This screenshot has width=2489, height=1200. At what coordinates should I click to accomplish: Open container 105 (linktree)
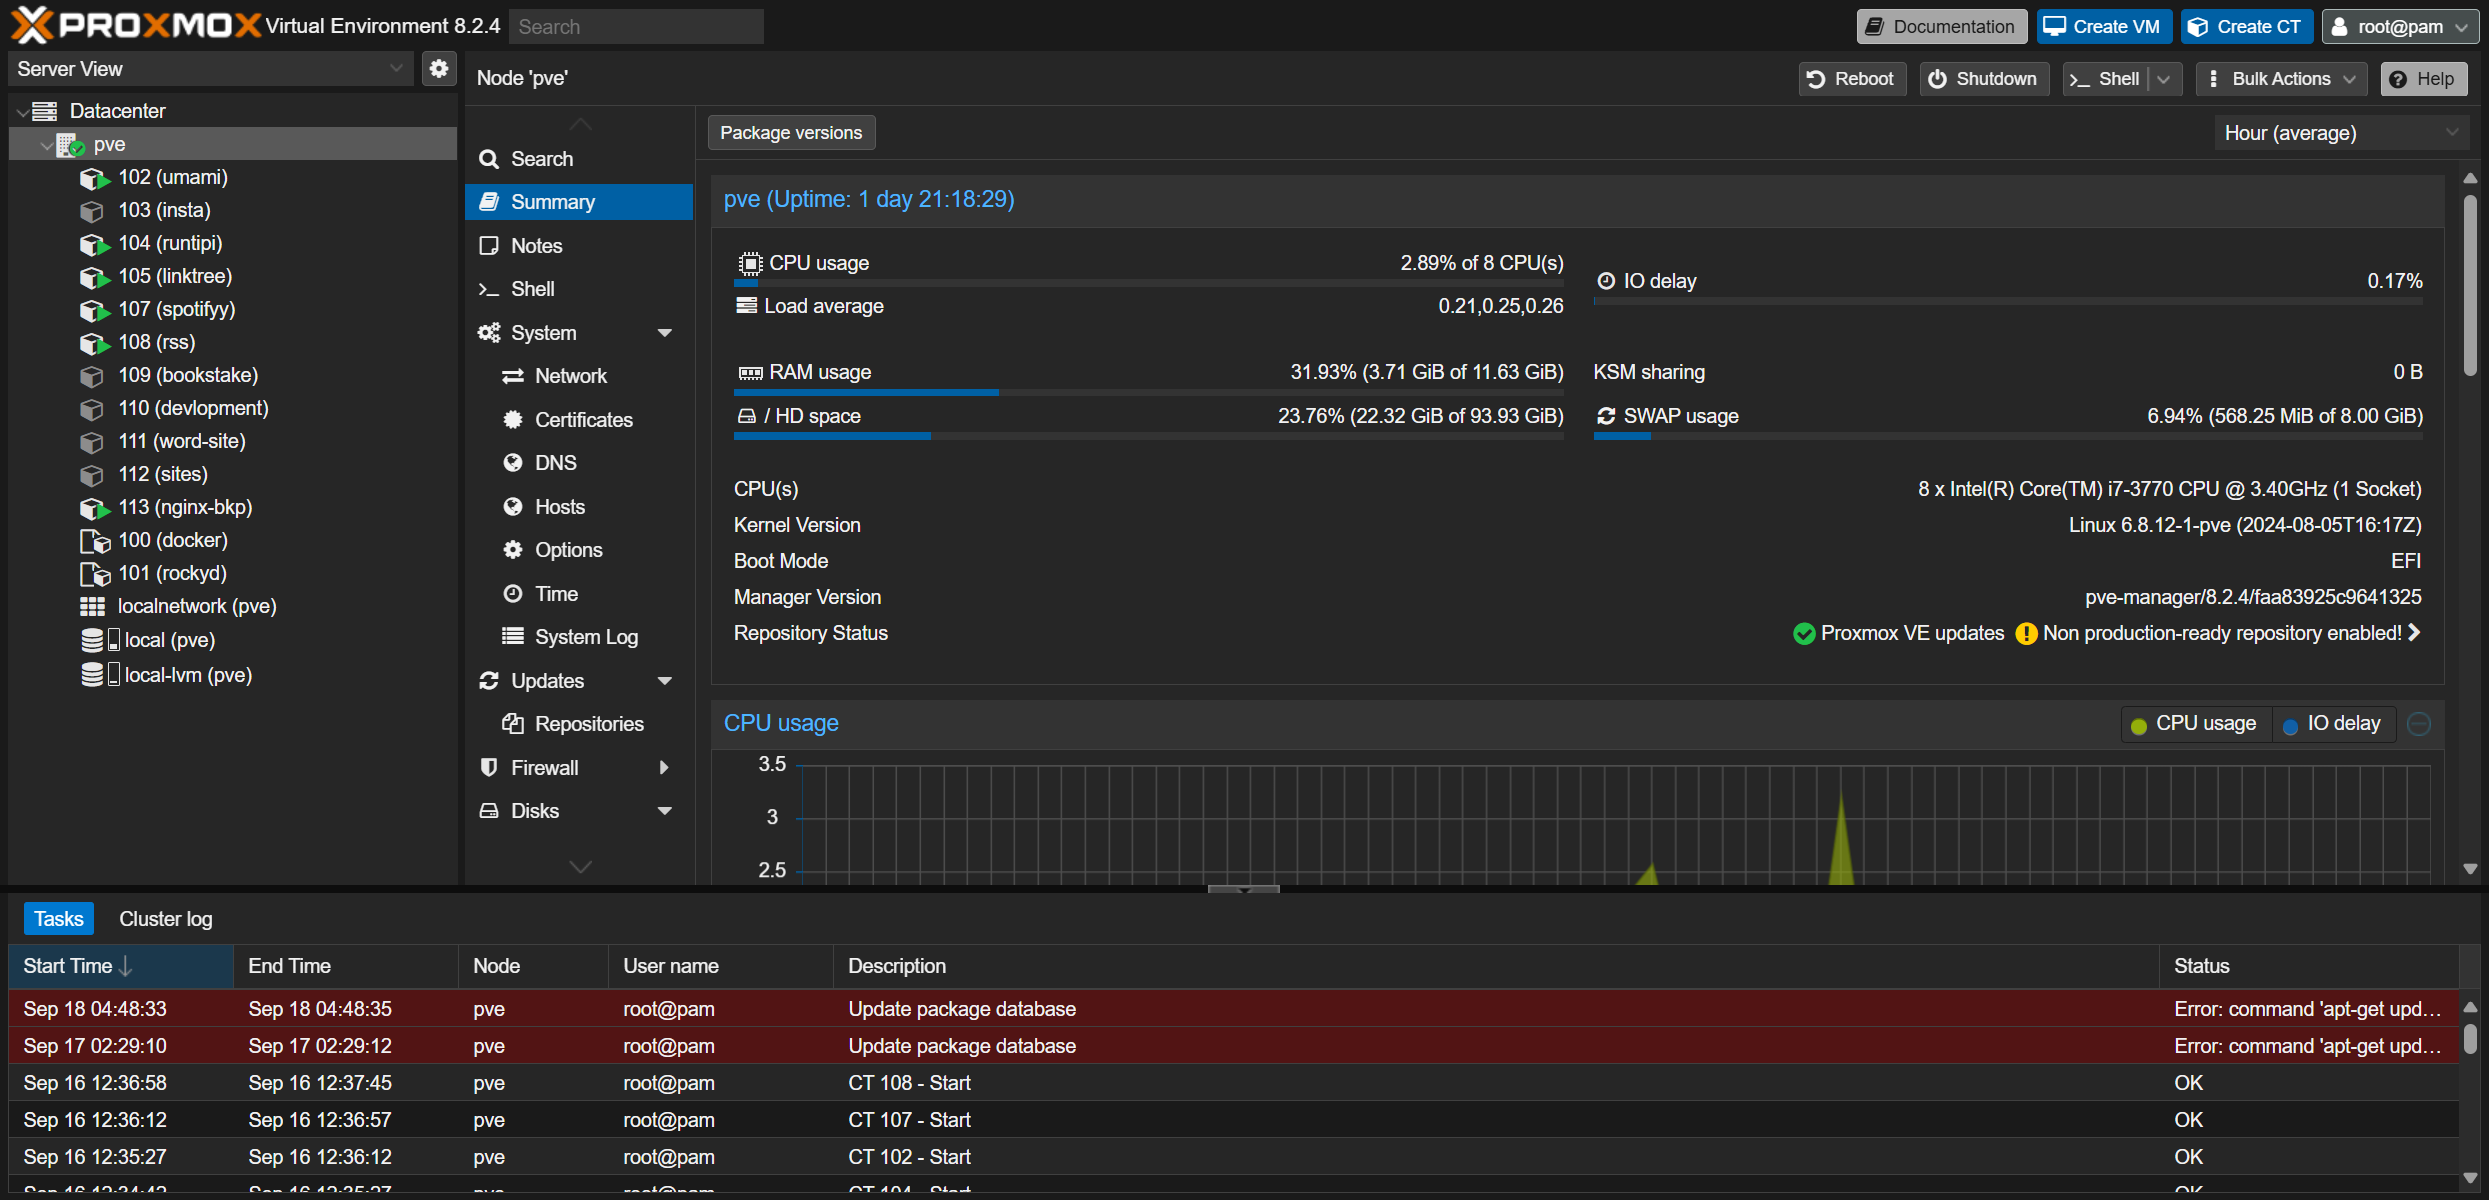click(175, 276)
